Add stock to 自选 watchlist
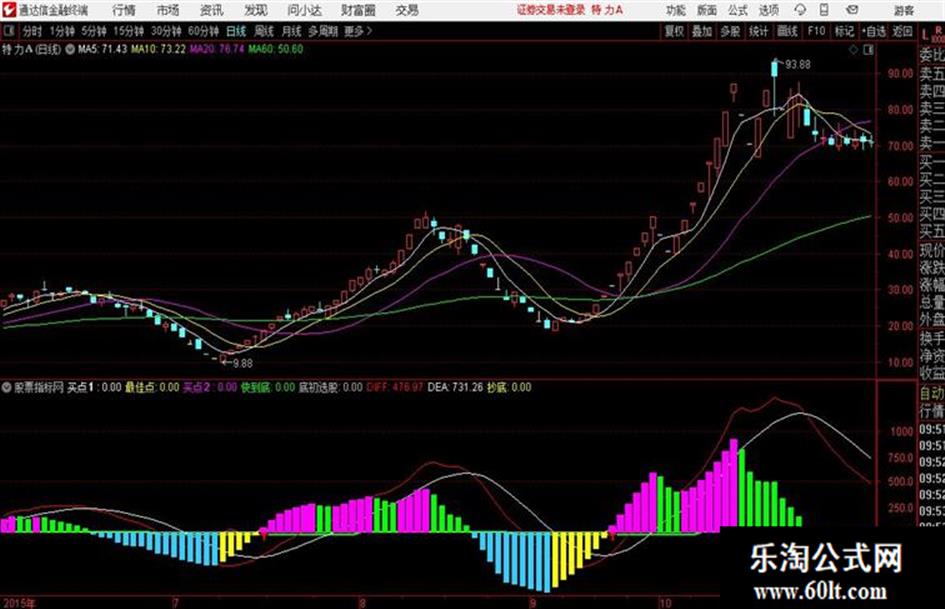945x609 pixels. coord(874,31)
